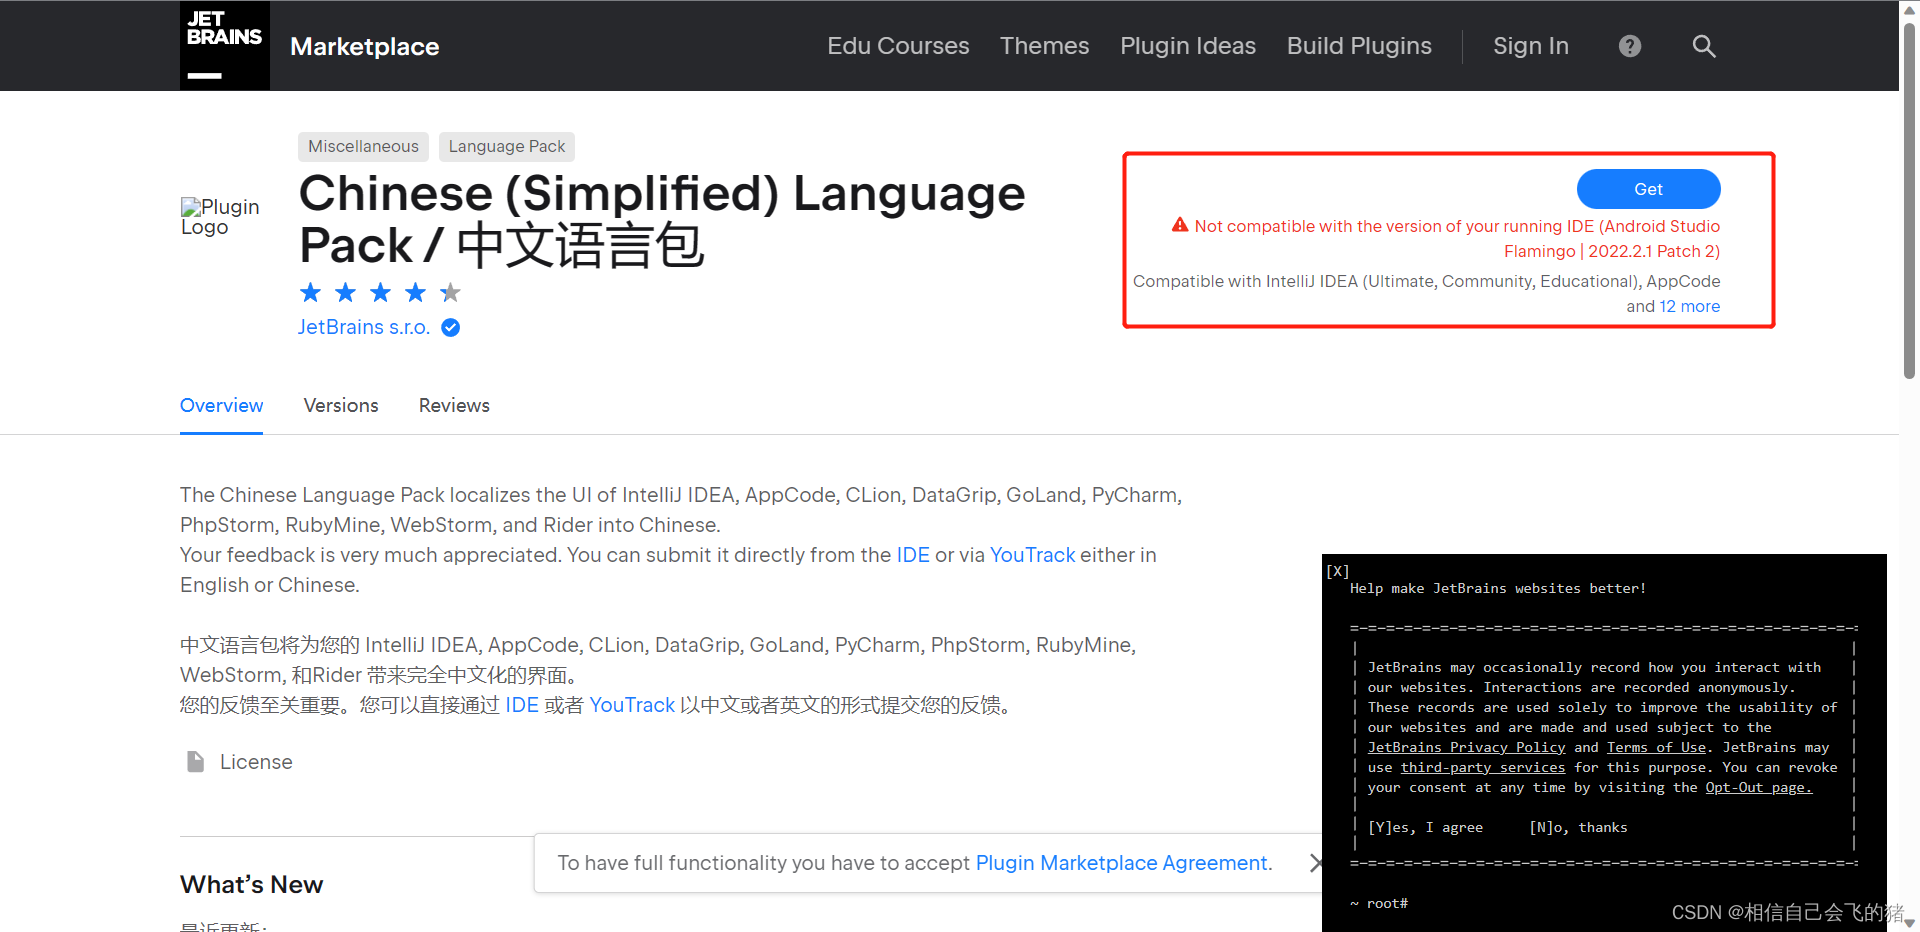
Task: Go to Edu Courses
Action: [x=898, y=46]
